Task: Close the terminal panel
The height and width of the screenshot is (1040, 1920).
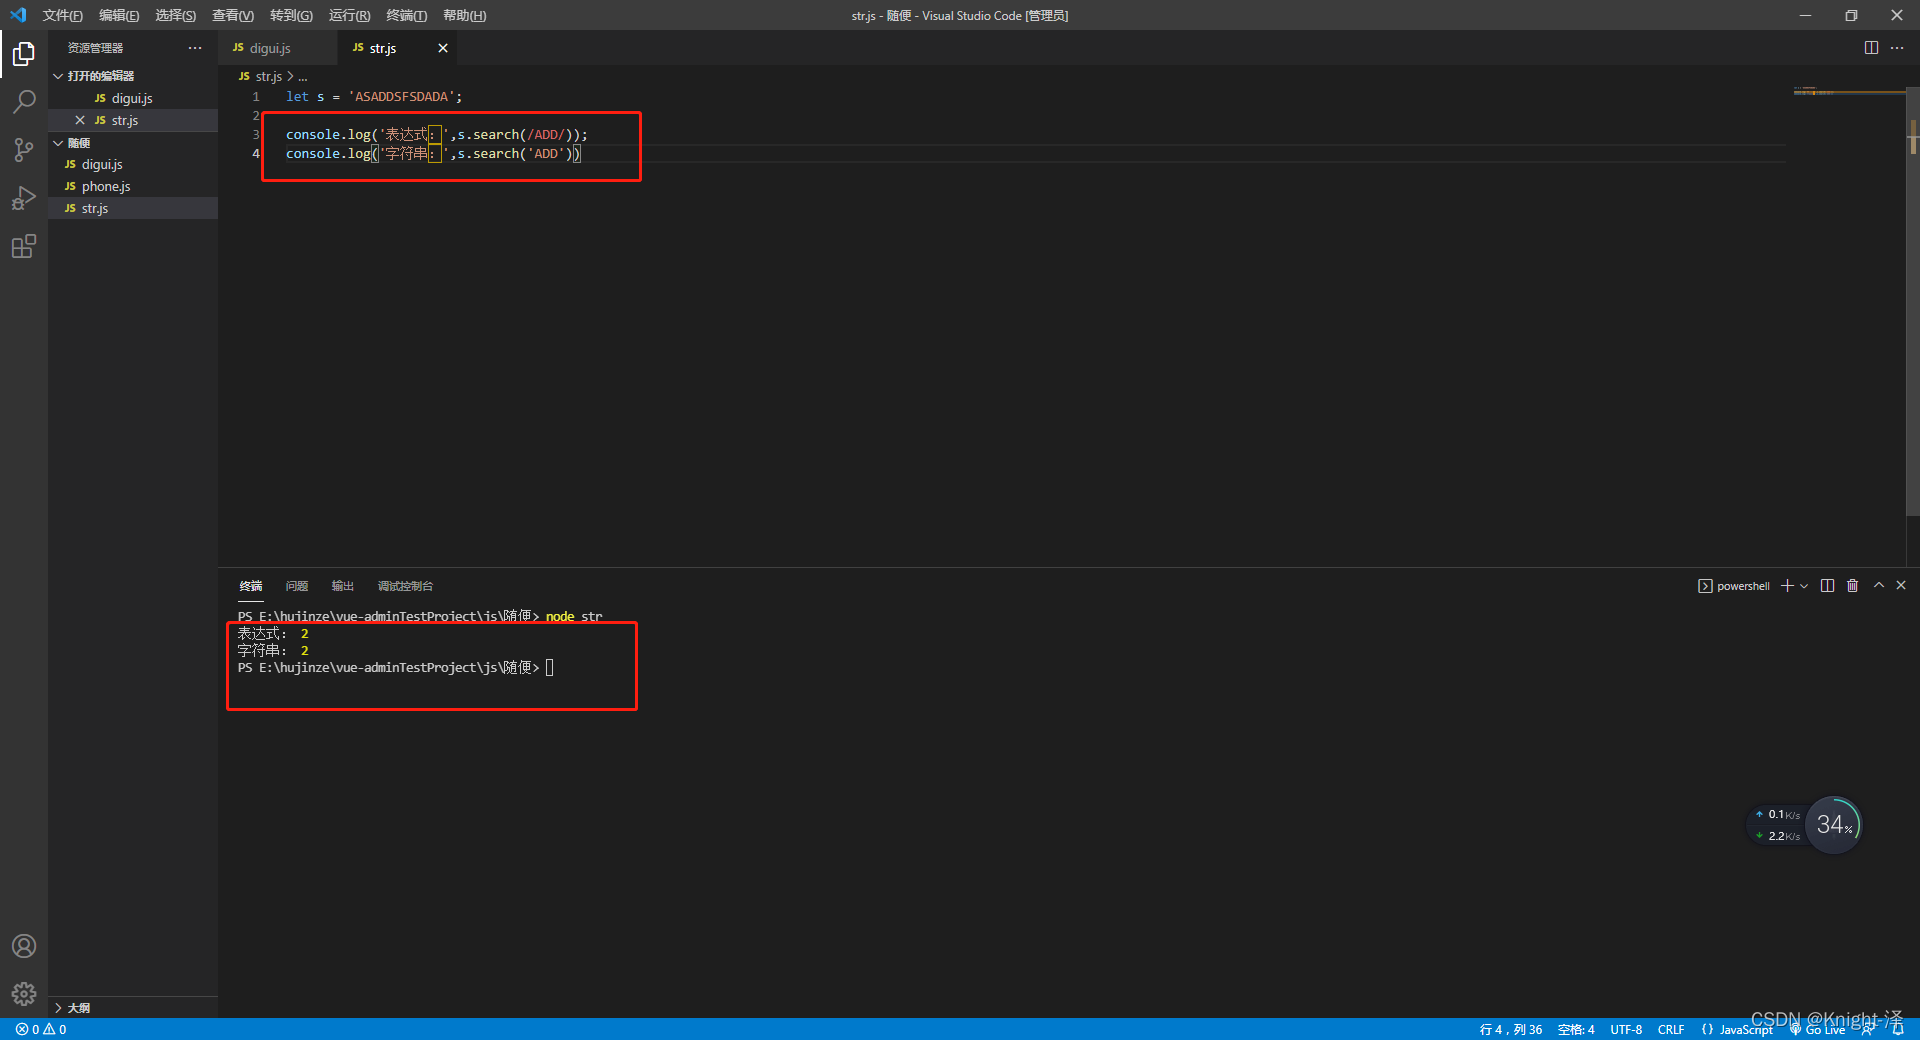Action: 1901,586
